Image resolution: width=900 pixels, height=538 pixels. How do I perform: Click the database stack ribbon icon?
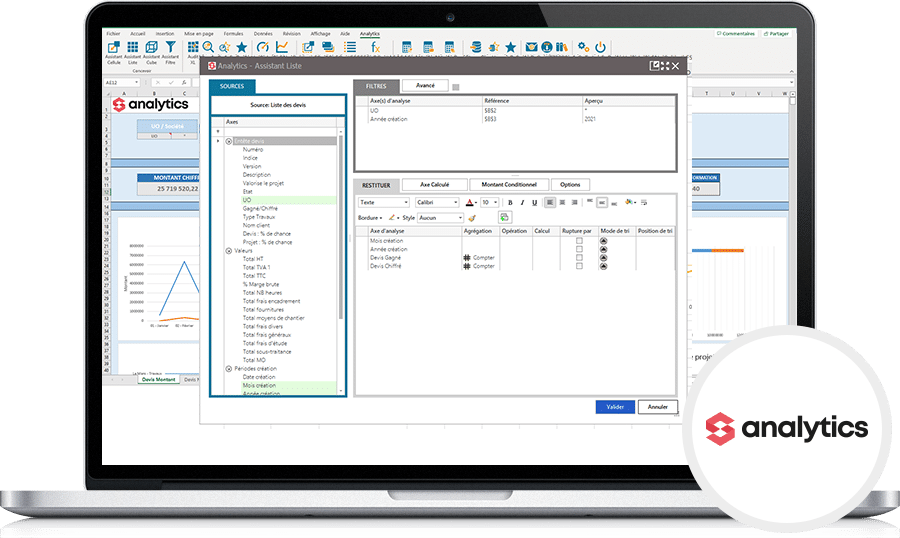point(476,47)
